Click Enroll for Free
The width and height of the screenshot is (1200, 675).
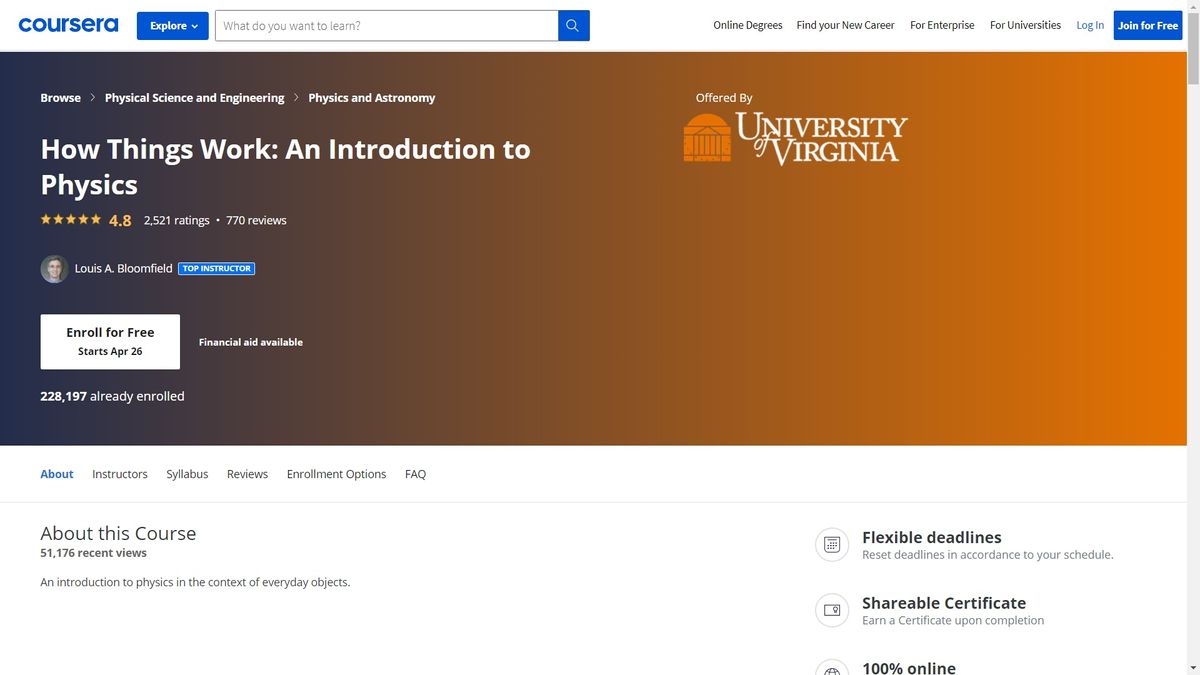[x=110, y=341]
